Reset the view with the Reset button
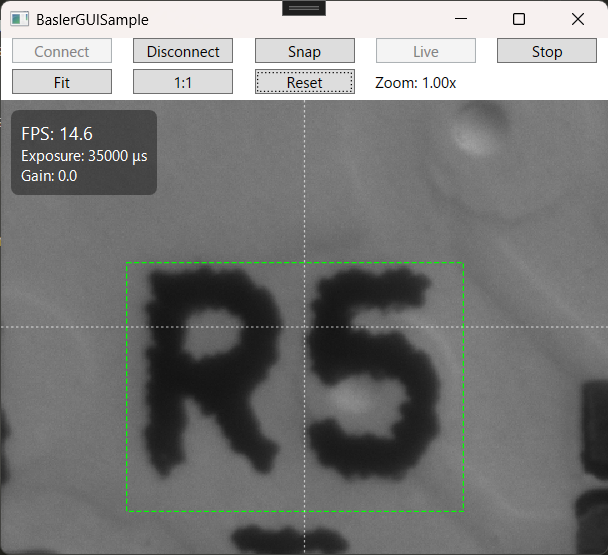The height and width of the screenshot is (555, 608). pyautogui.click(x=304, y=82)
